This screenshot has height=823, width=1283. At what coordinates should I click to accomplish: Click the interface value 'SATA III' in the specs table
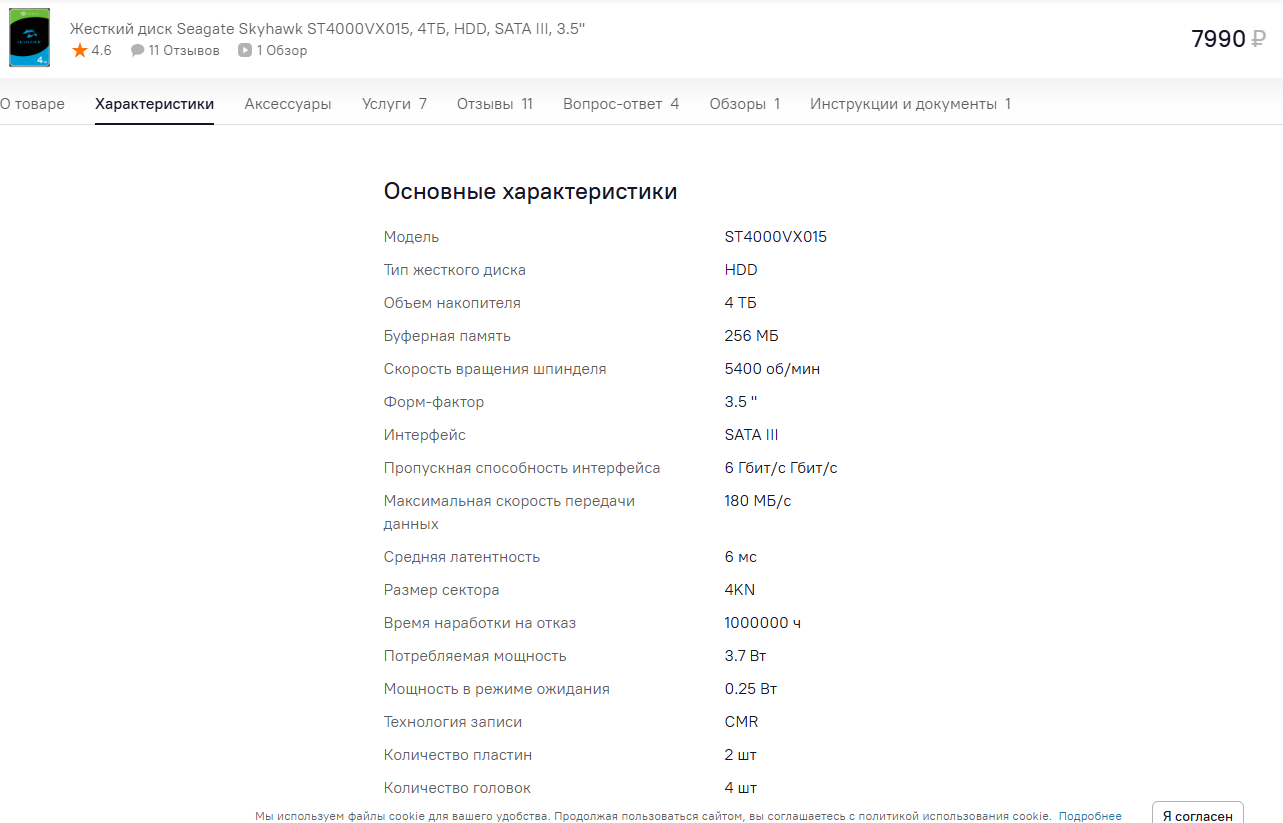pos(752,435)
